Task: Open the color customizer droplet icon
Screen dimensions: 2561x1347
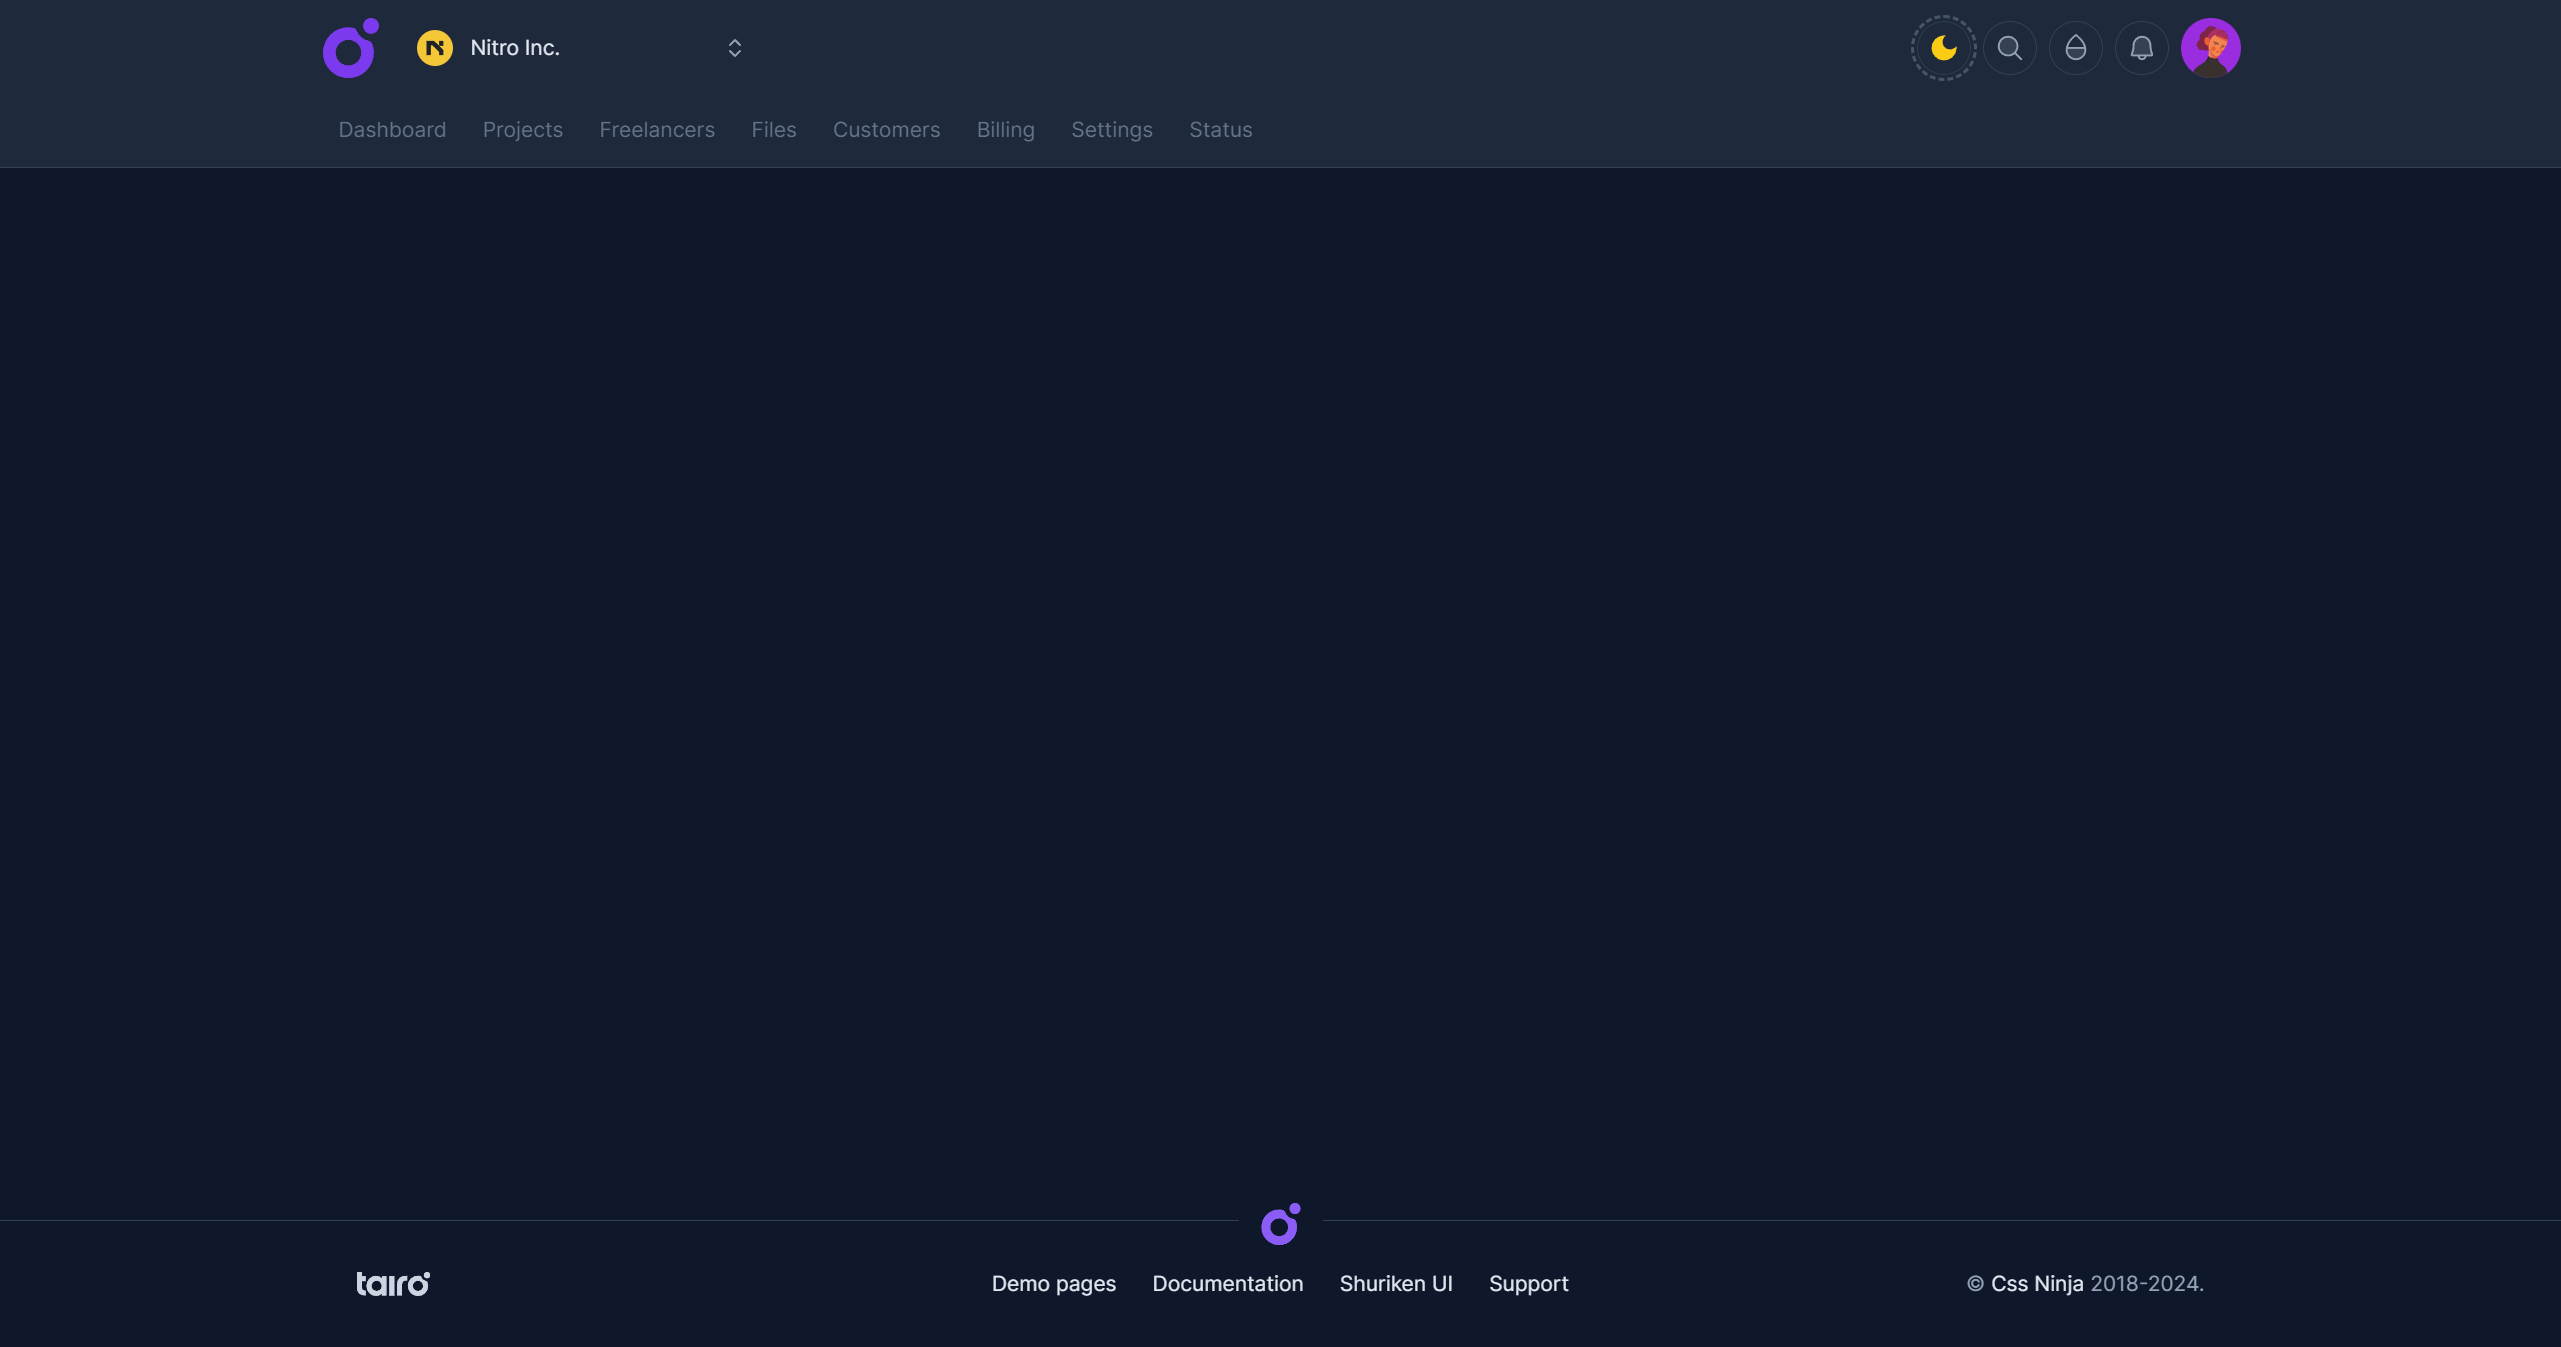Action: [2075, 48]
